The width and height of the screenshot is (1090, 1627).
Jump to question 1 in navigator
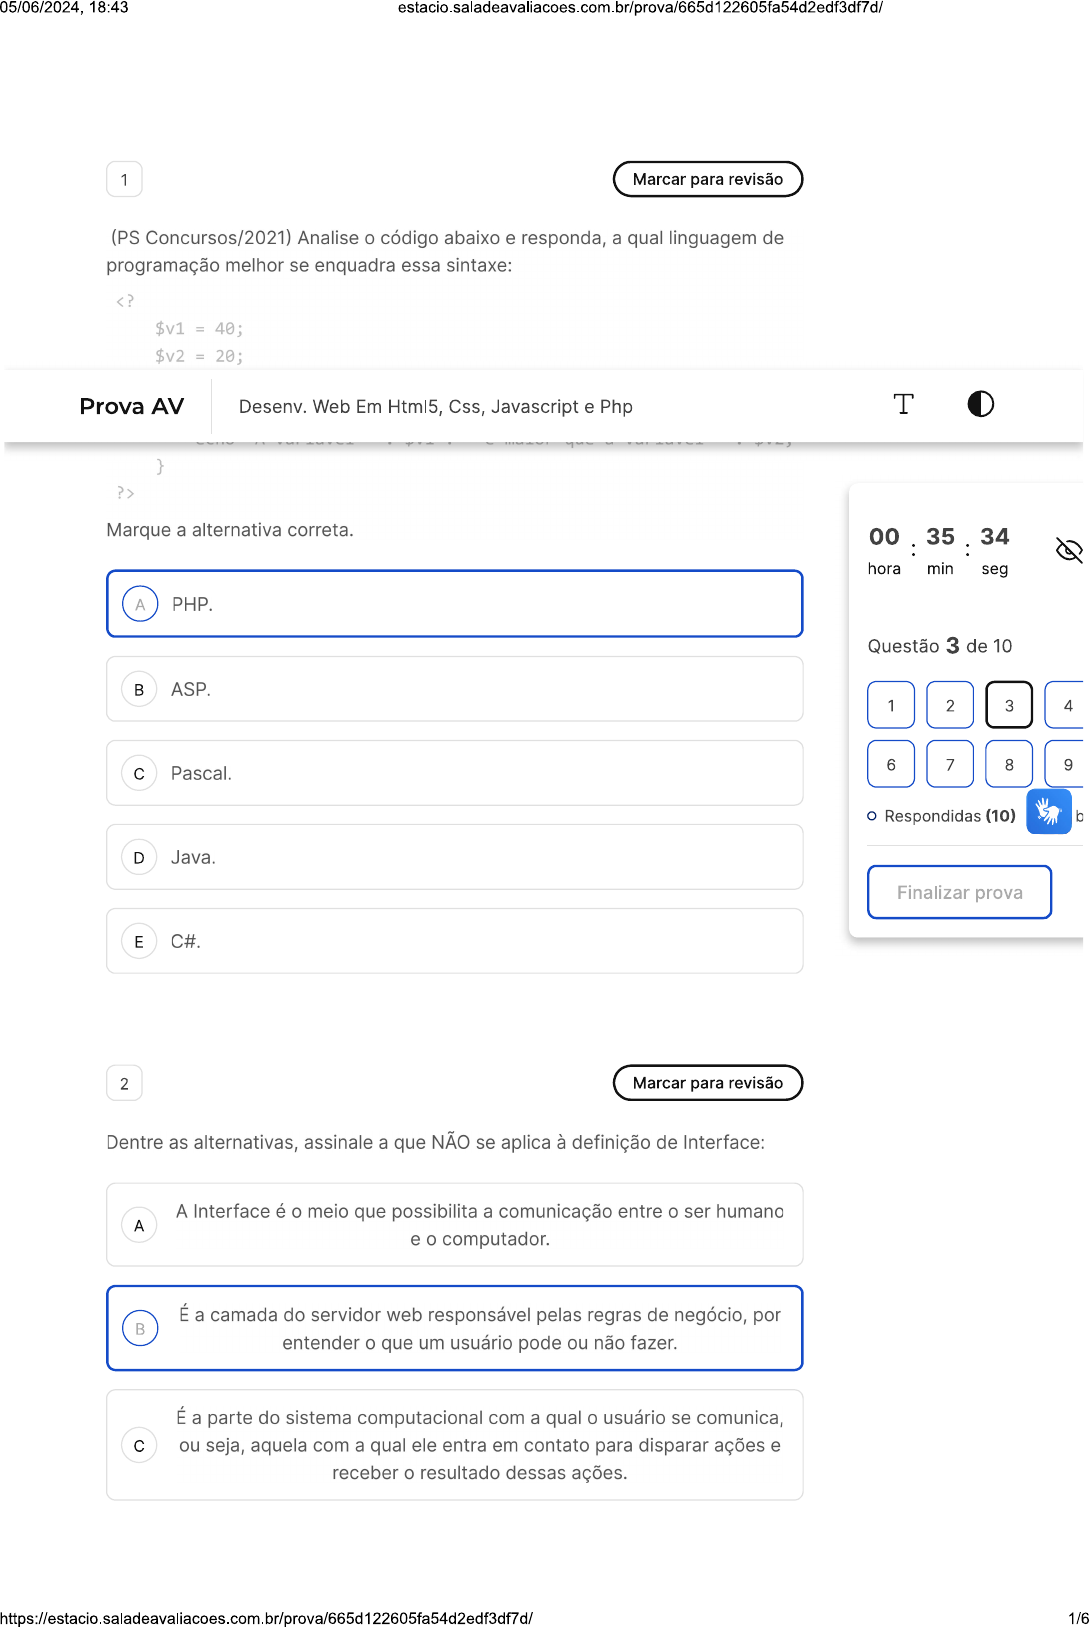(891, 705)
